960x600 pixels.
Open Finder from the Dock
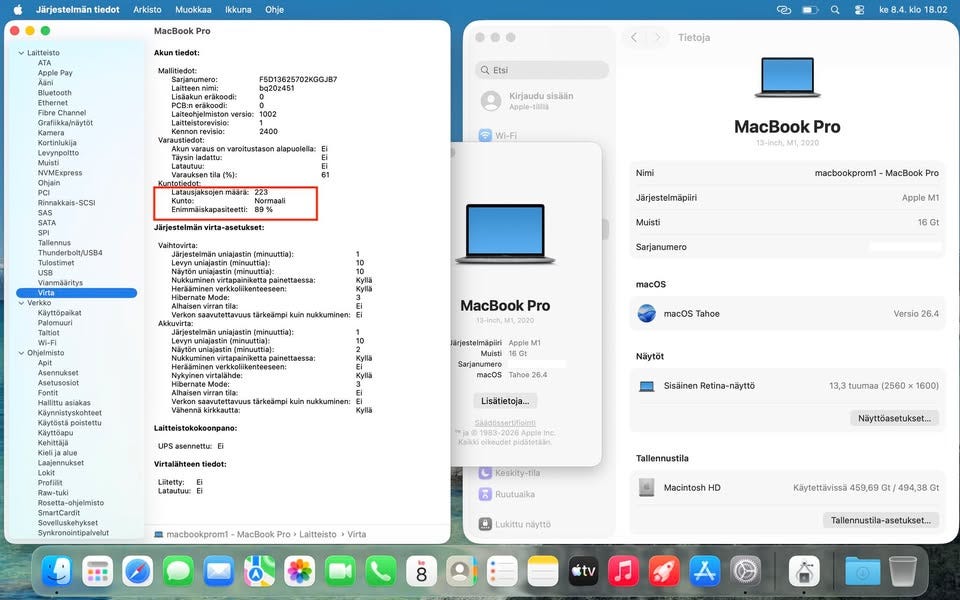click(x=57, y=572)
